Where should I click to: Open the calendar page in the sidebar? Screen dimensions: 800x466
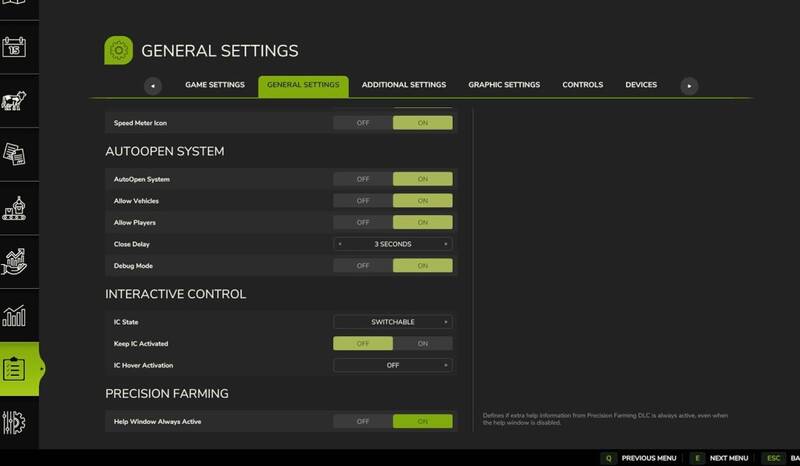16,47
